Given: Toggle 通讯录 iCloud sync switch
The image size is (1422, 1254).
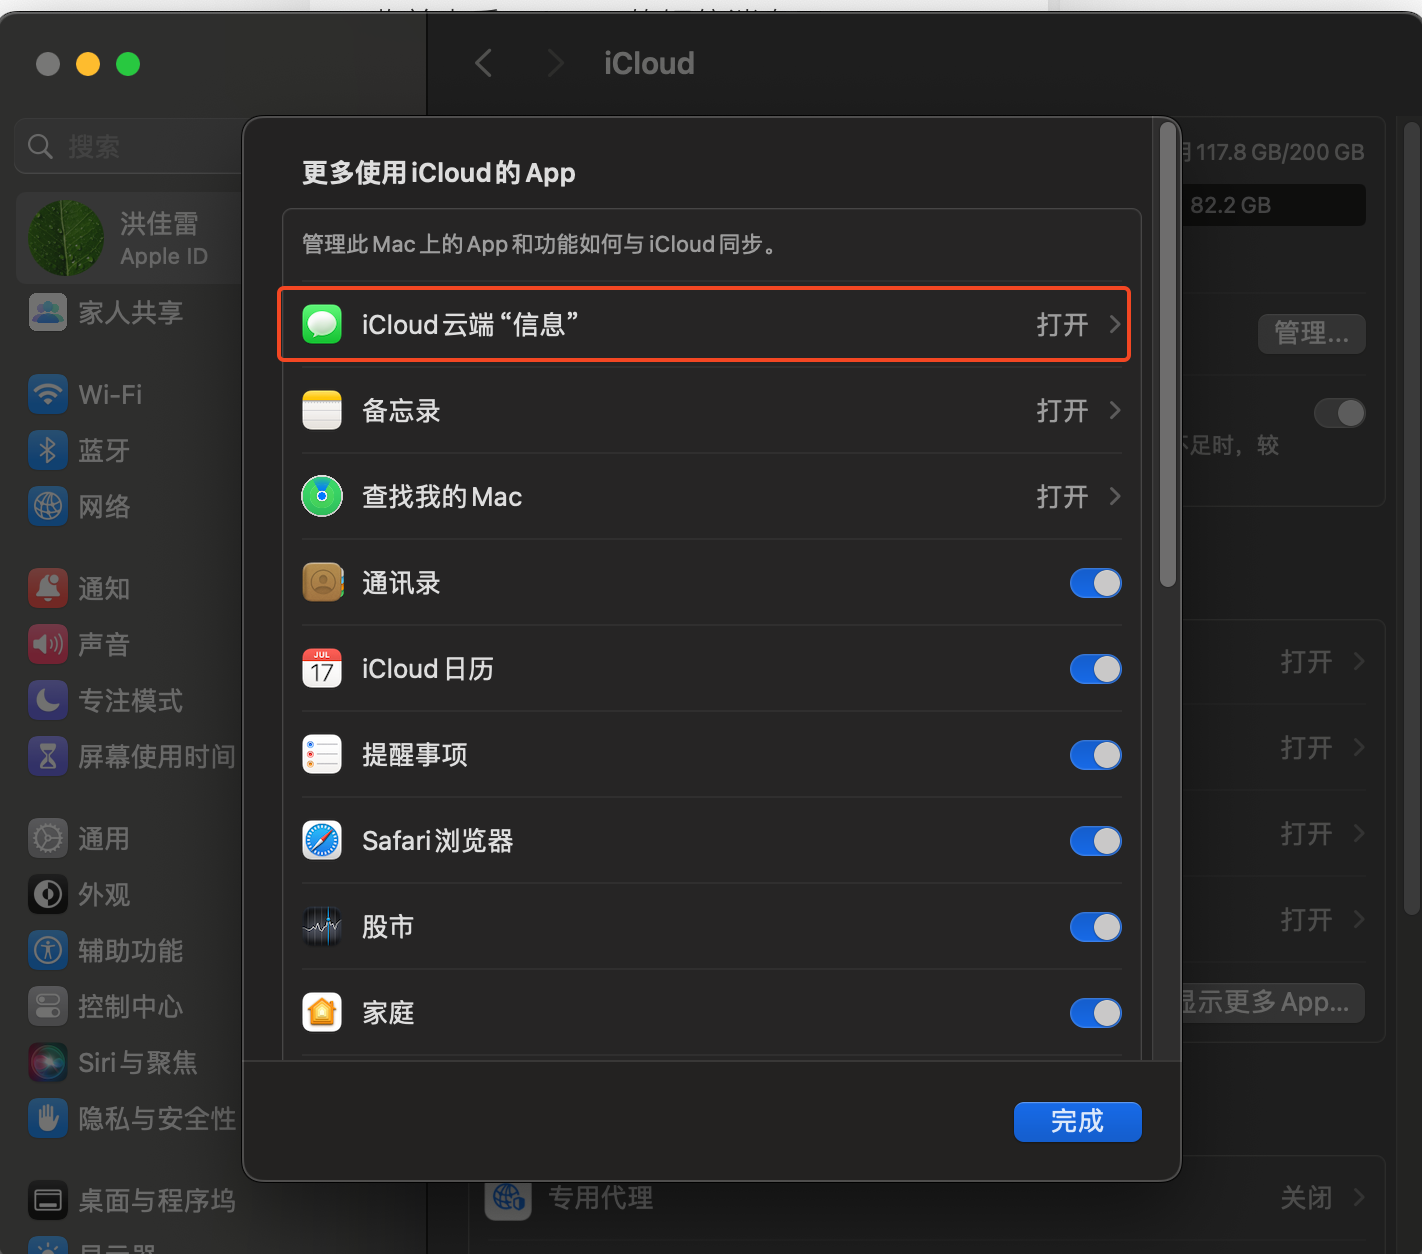Looking at the screenshot, I should coord(1095,583).
